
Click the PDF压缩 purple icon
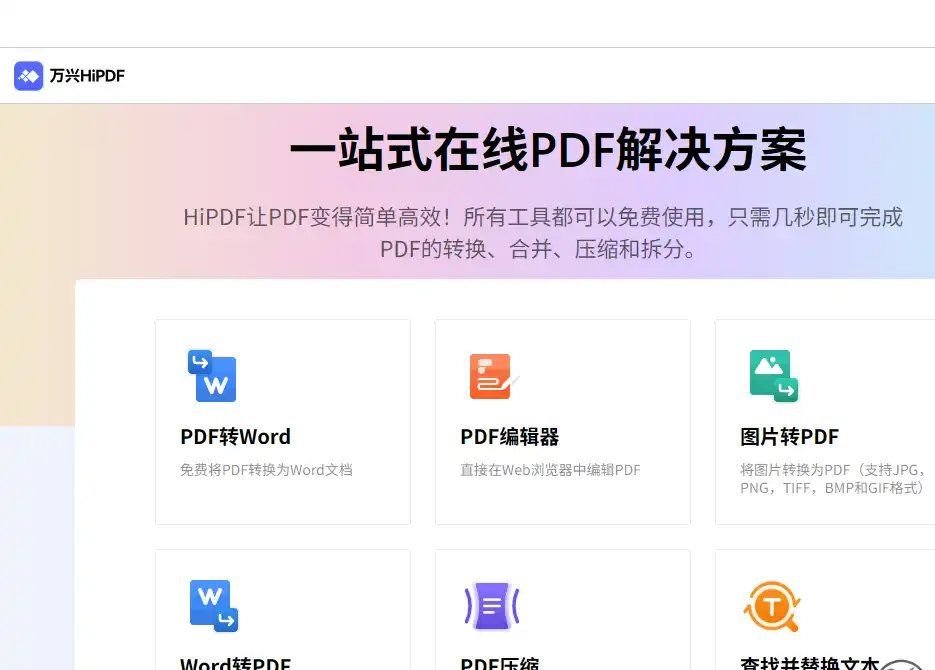coord(492,606)
